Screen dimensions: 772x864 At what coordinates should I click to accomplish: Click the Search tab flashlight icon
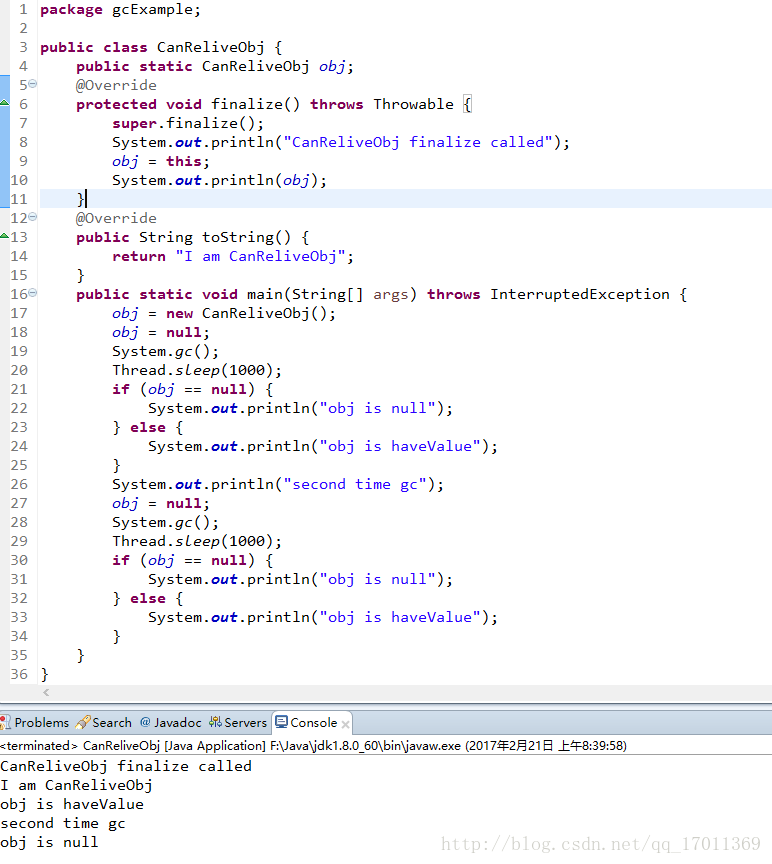pyautogui.click(x=83, y=722)
